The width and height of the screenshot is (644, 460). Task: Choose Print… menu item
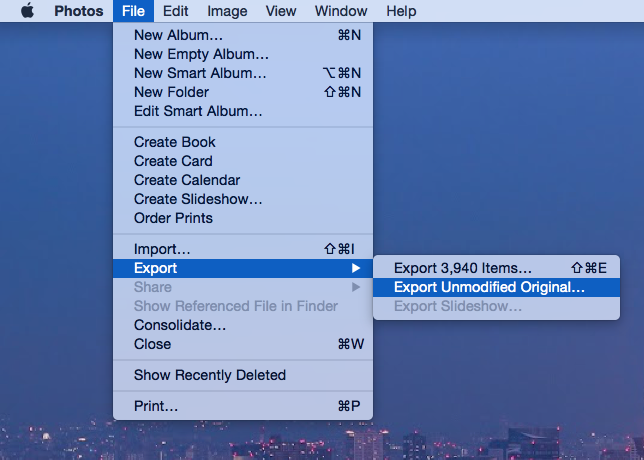click(x=243, y=406)
